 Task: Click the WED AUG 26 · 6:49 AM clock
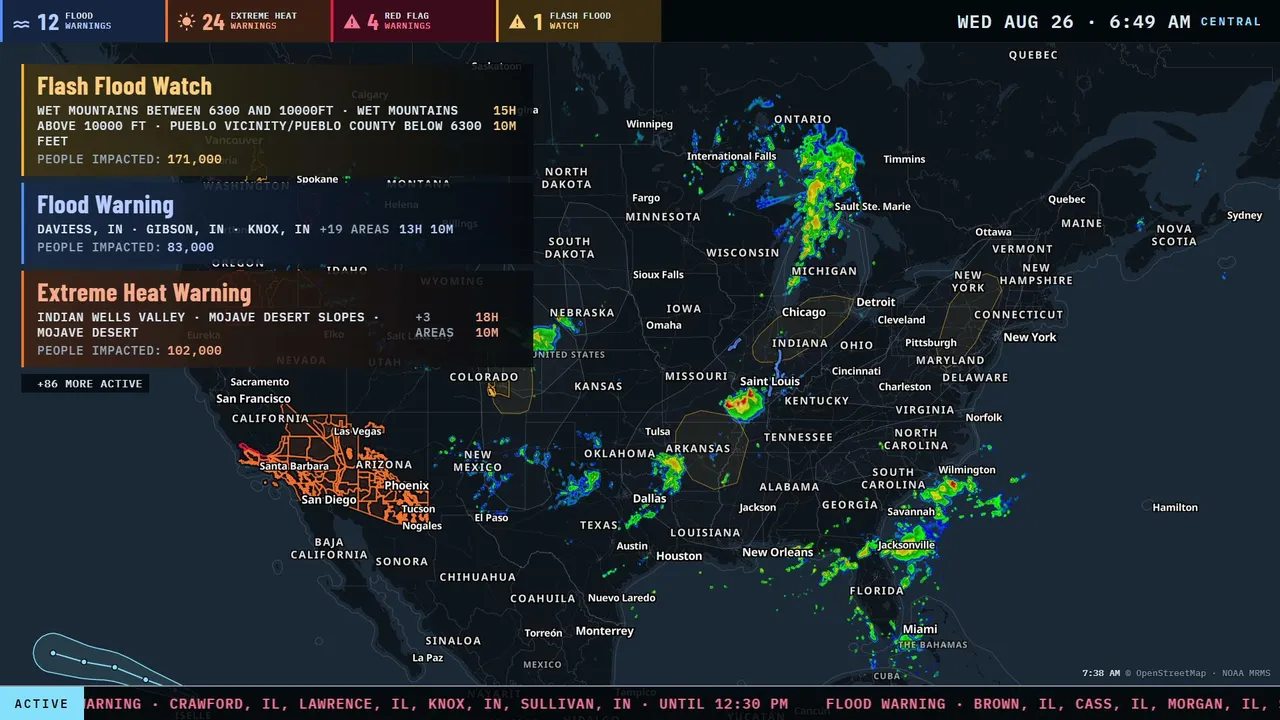click(x=1074, y=22)
